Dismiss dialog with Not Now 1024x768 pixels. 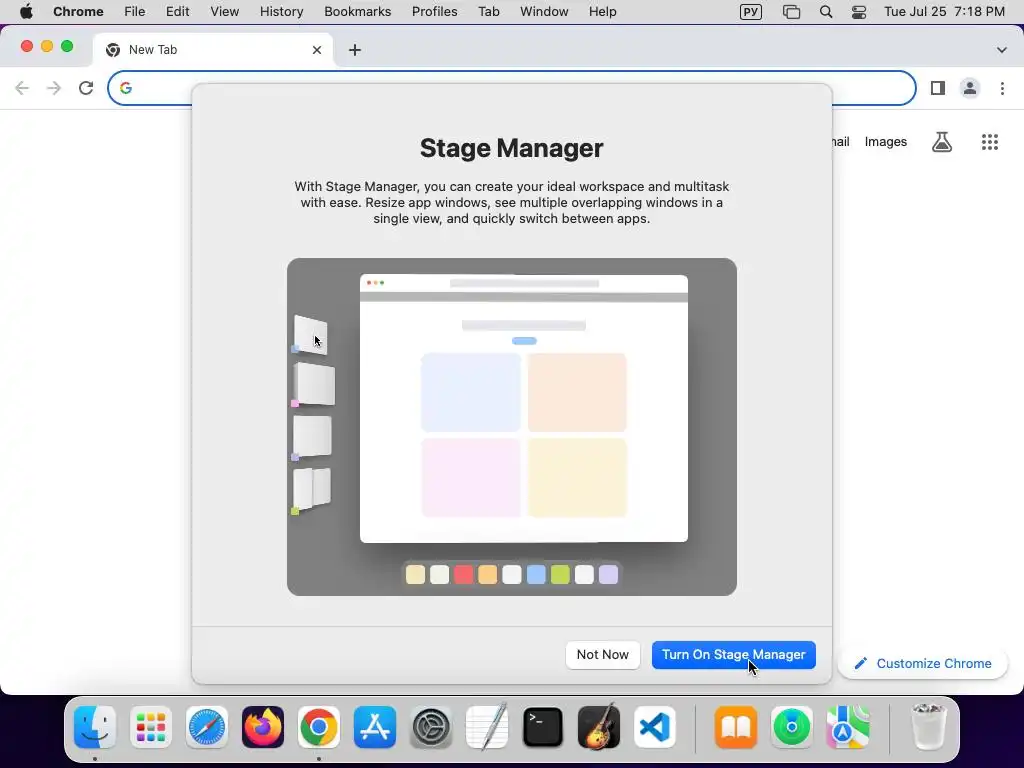point(602,654)
